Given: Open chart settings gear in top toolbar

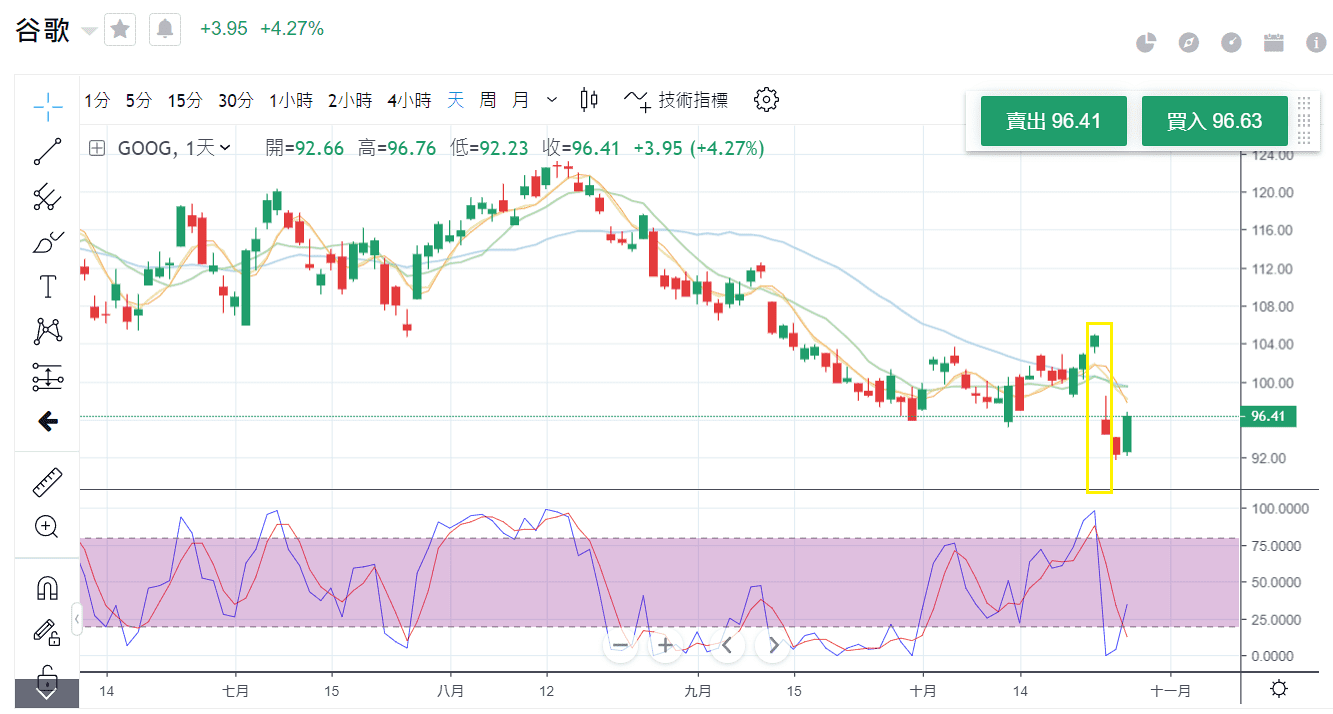Looking at the screenshot, I should (766, 100).
